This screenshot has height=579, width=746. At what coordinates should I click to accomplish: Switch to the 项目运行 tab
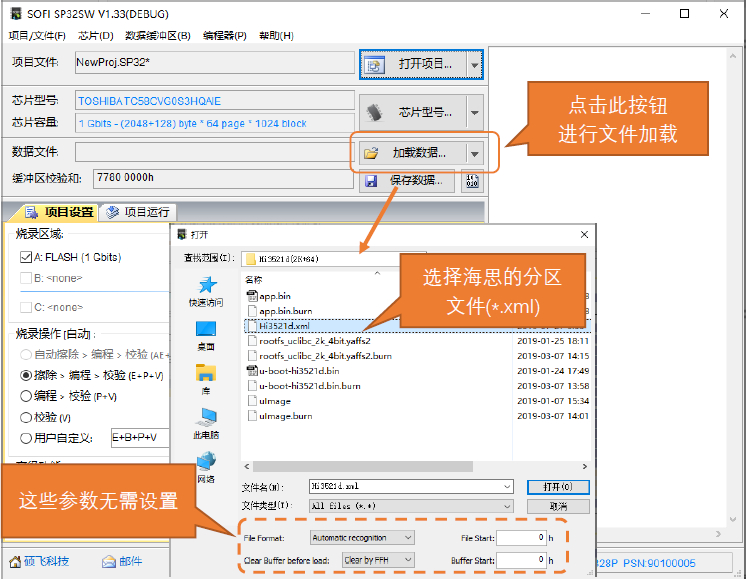[x=138, y=212]
